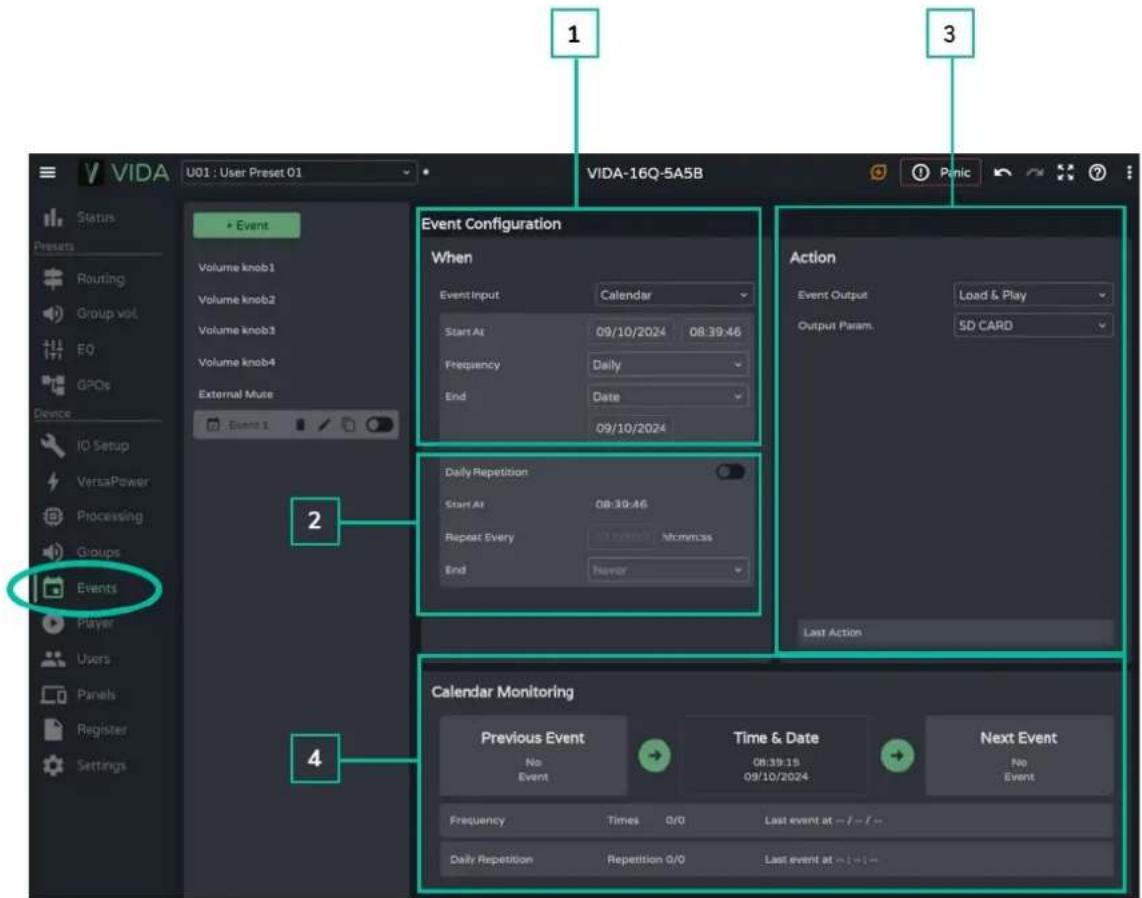Go to the Routing page

101,279
